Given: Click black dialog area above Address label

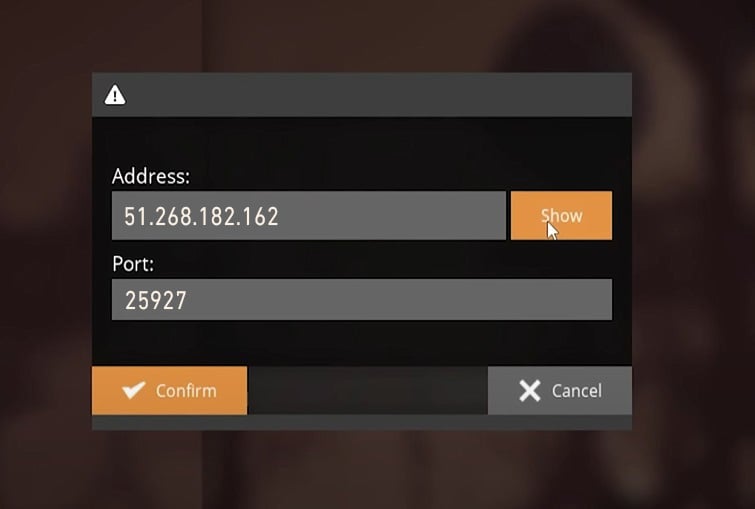Looking at the screenshot, I should point(362,141).
